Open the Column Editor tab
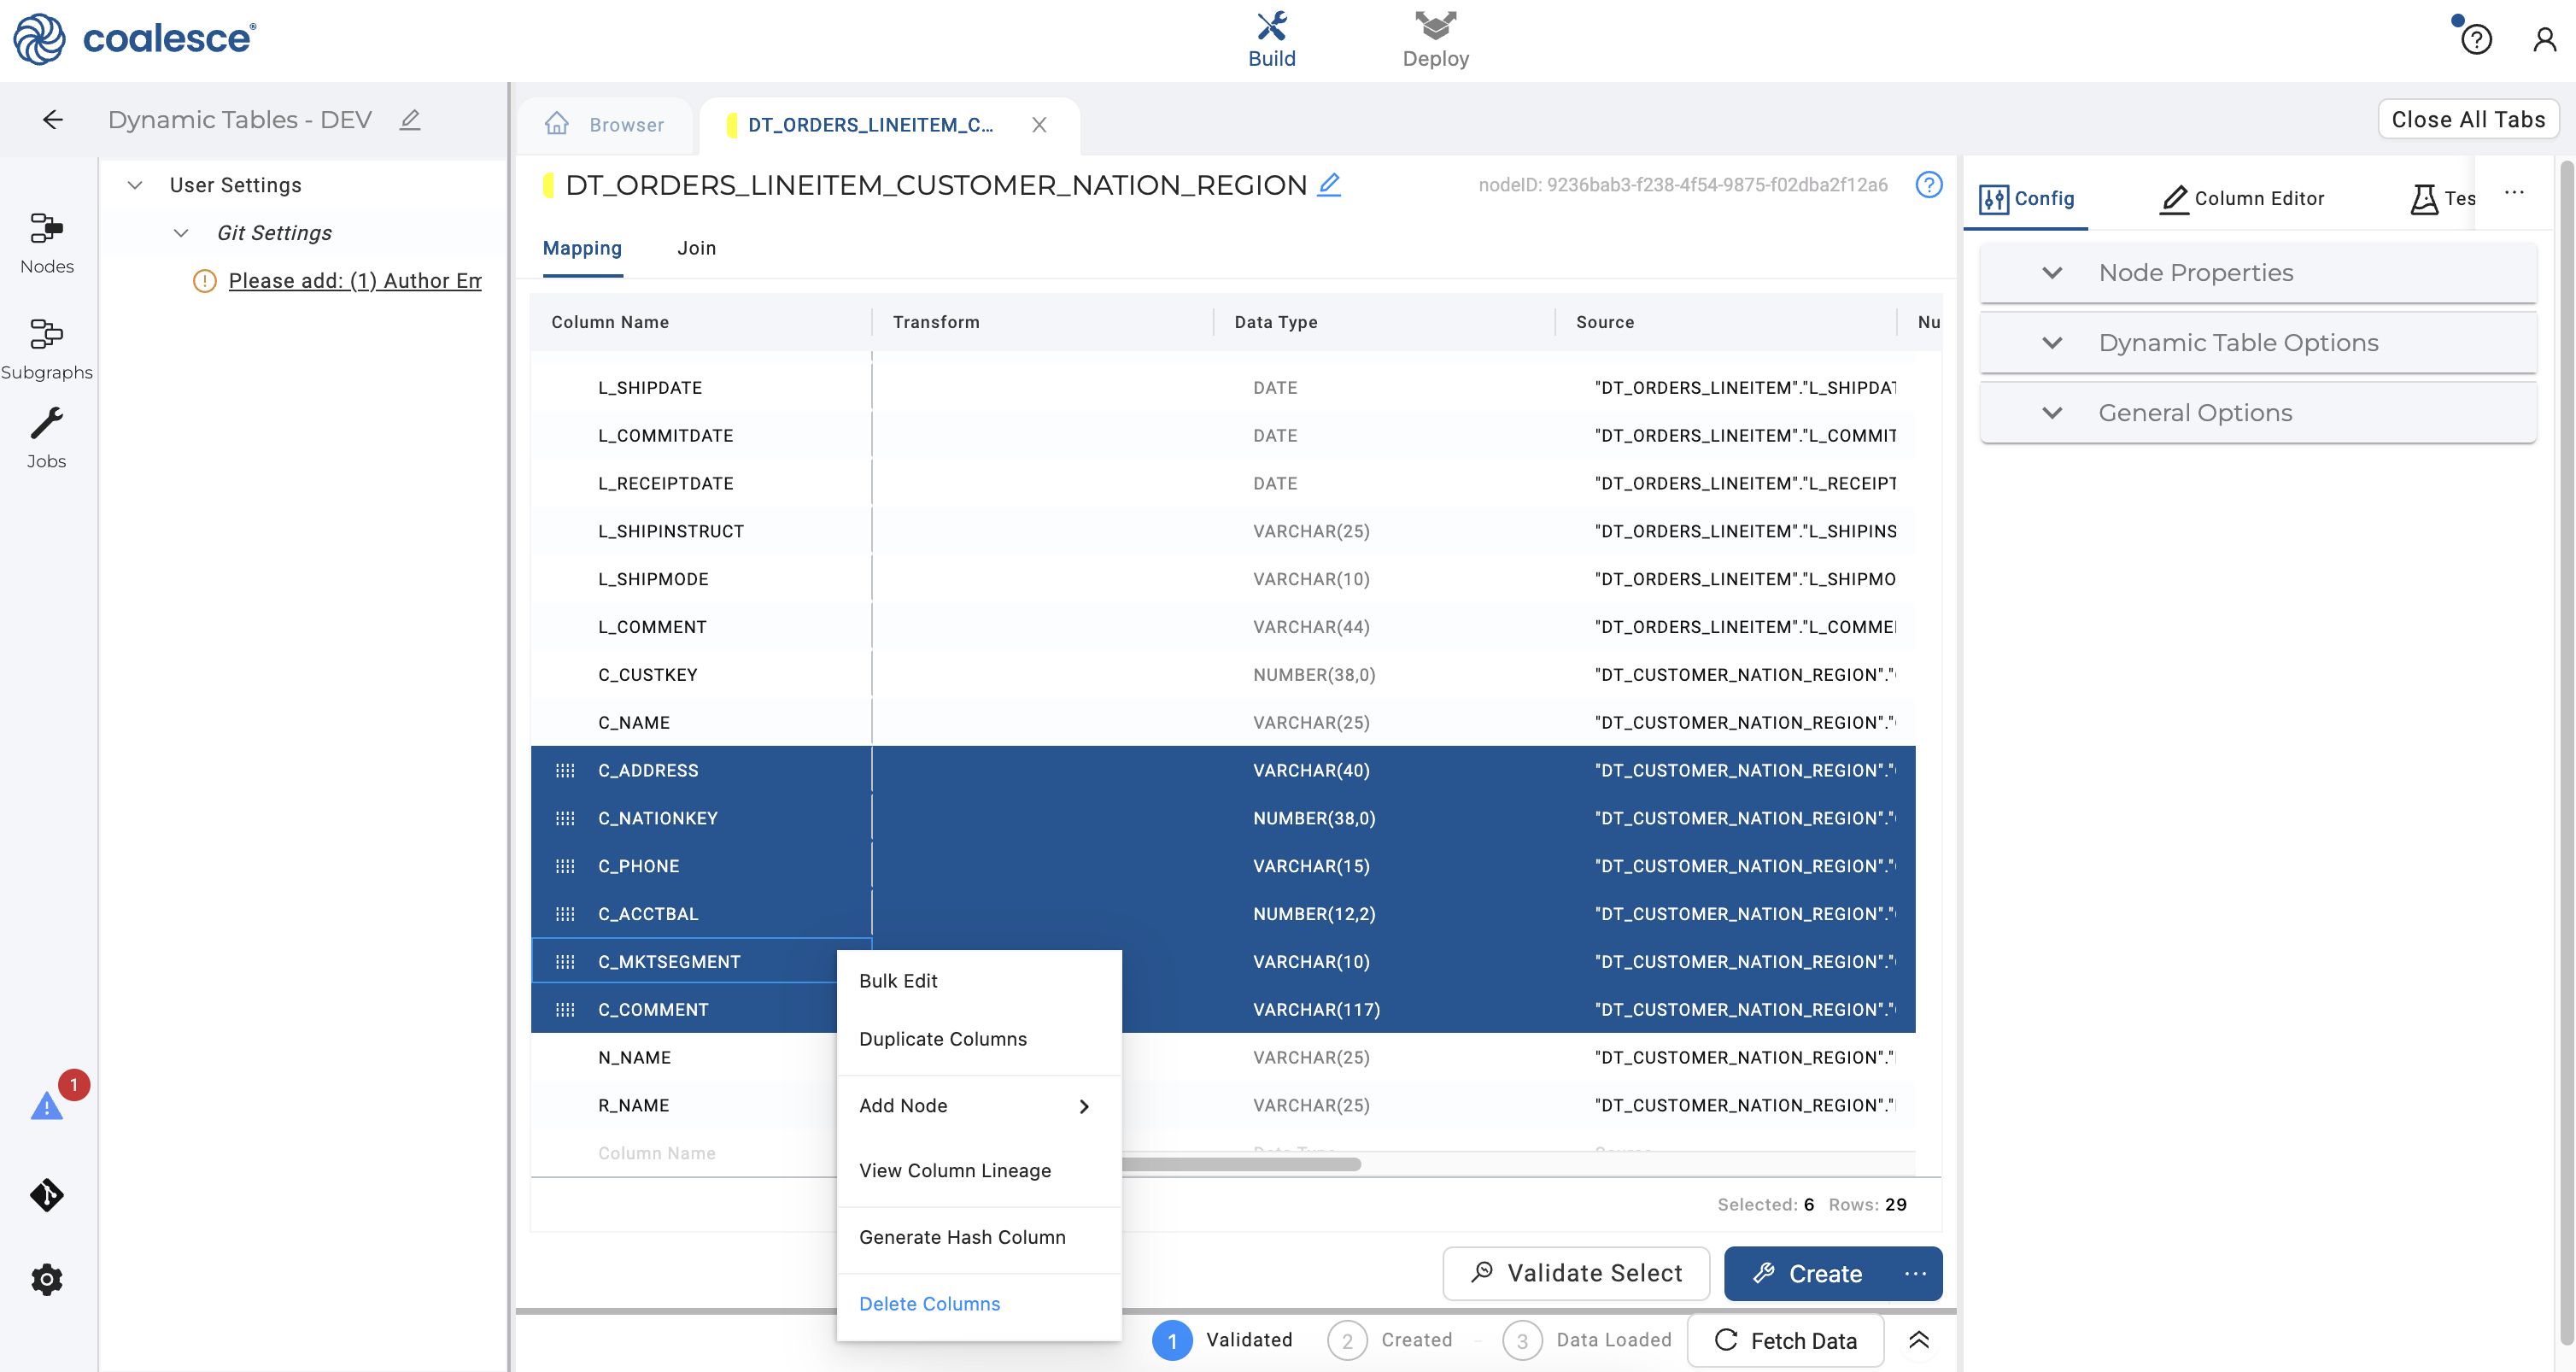 2242,199
